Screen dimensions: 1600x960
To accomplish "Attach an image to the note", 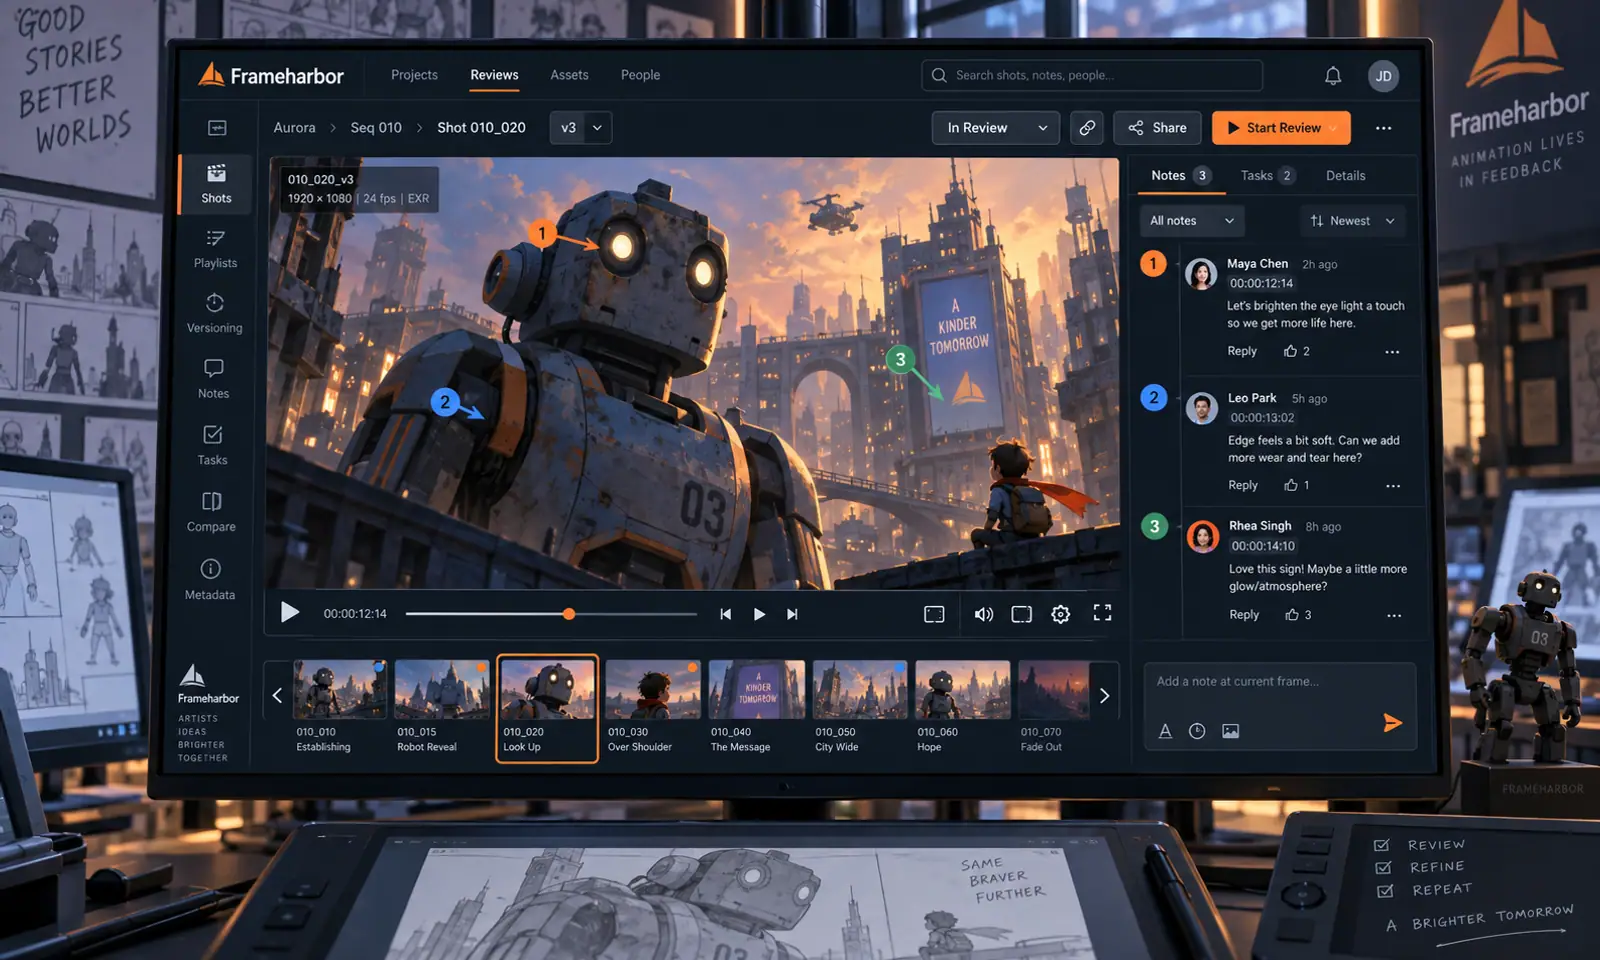I will click(x=1231, y=731).
